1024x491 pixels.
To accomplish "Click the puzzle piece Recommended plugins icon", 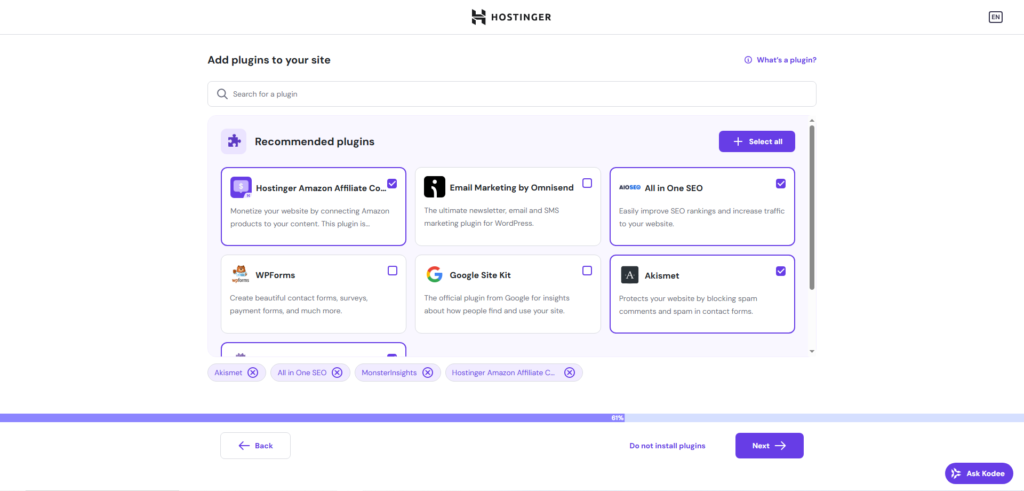I will [234, 141].
